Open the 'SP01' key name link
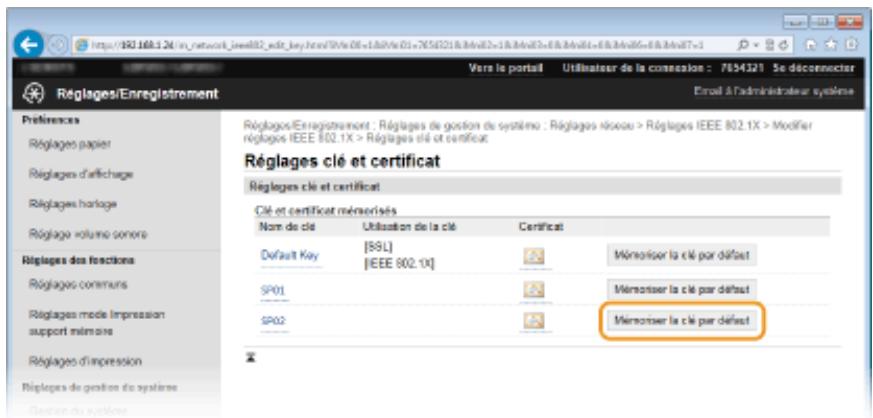 (274, 290)
